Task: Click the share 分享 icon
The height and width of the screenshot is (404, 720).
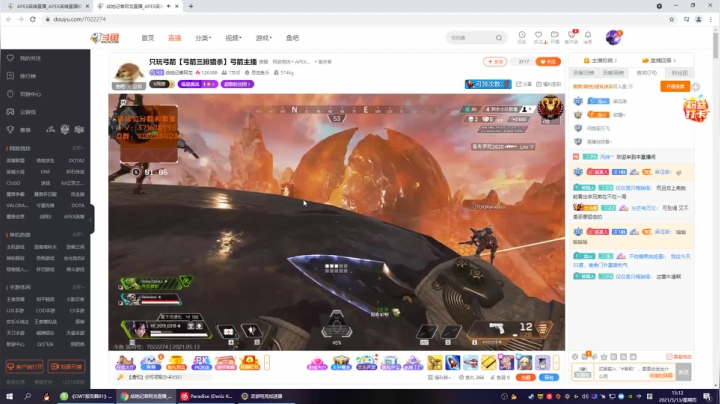Action: 524,84
